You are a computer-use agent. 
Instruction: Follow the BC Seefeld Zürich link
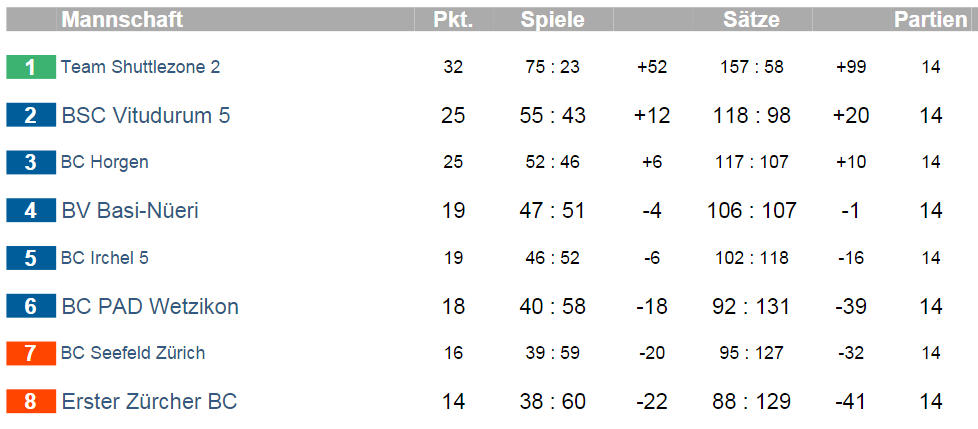[133, 353]
